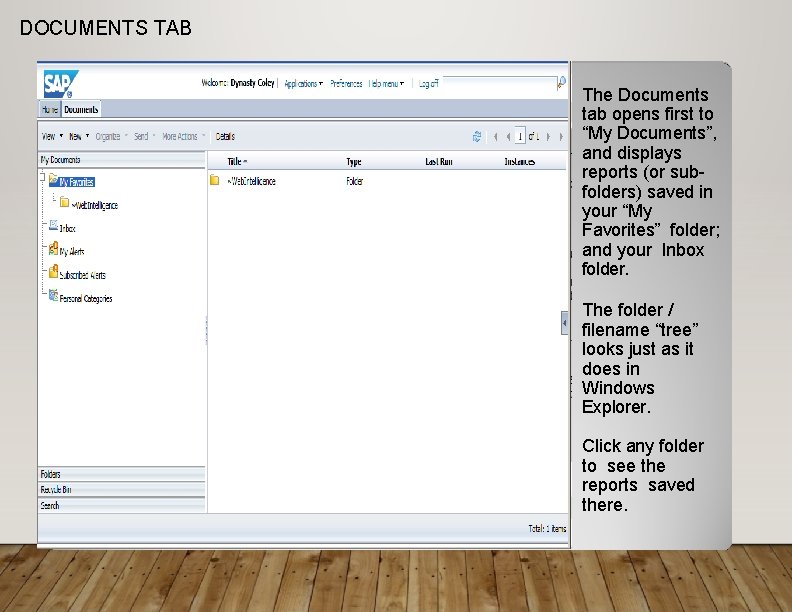This screenshot has height=612, width=792.
Task: Click the Welcome: Dynasty Coley text
Action: point(238,83)
